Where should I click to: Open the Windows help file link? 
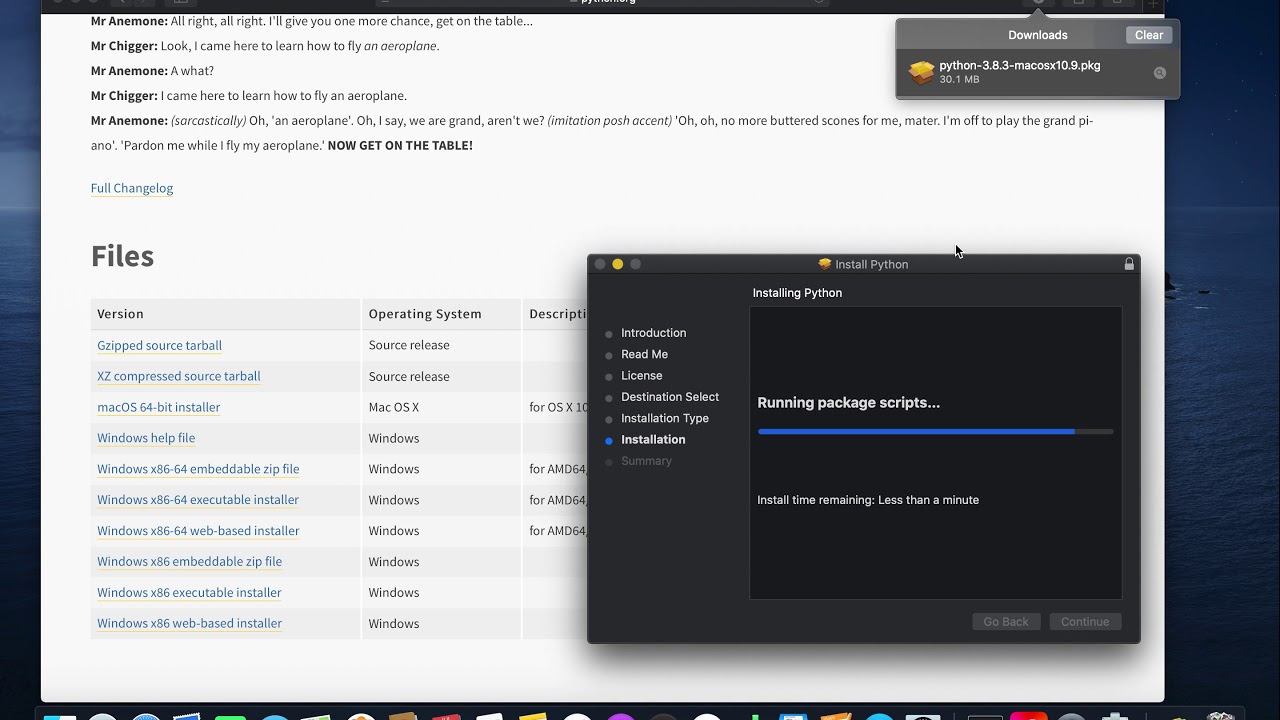(146, 438)
